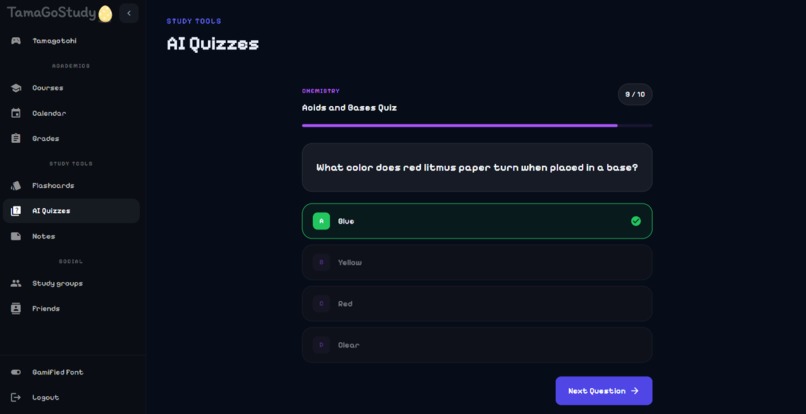The width and height of the screenshot is (806, 414).
Task: Toggle the Gamified Font switch
Action: pos(16,372)
